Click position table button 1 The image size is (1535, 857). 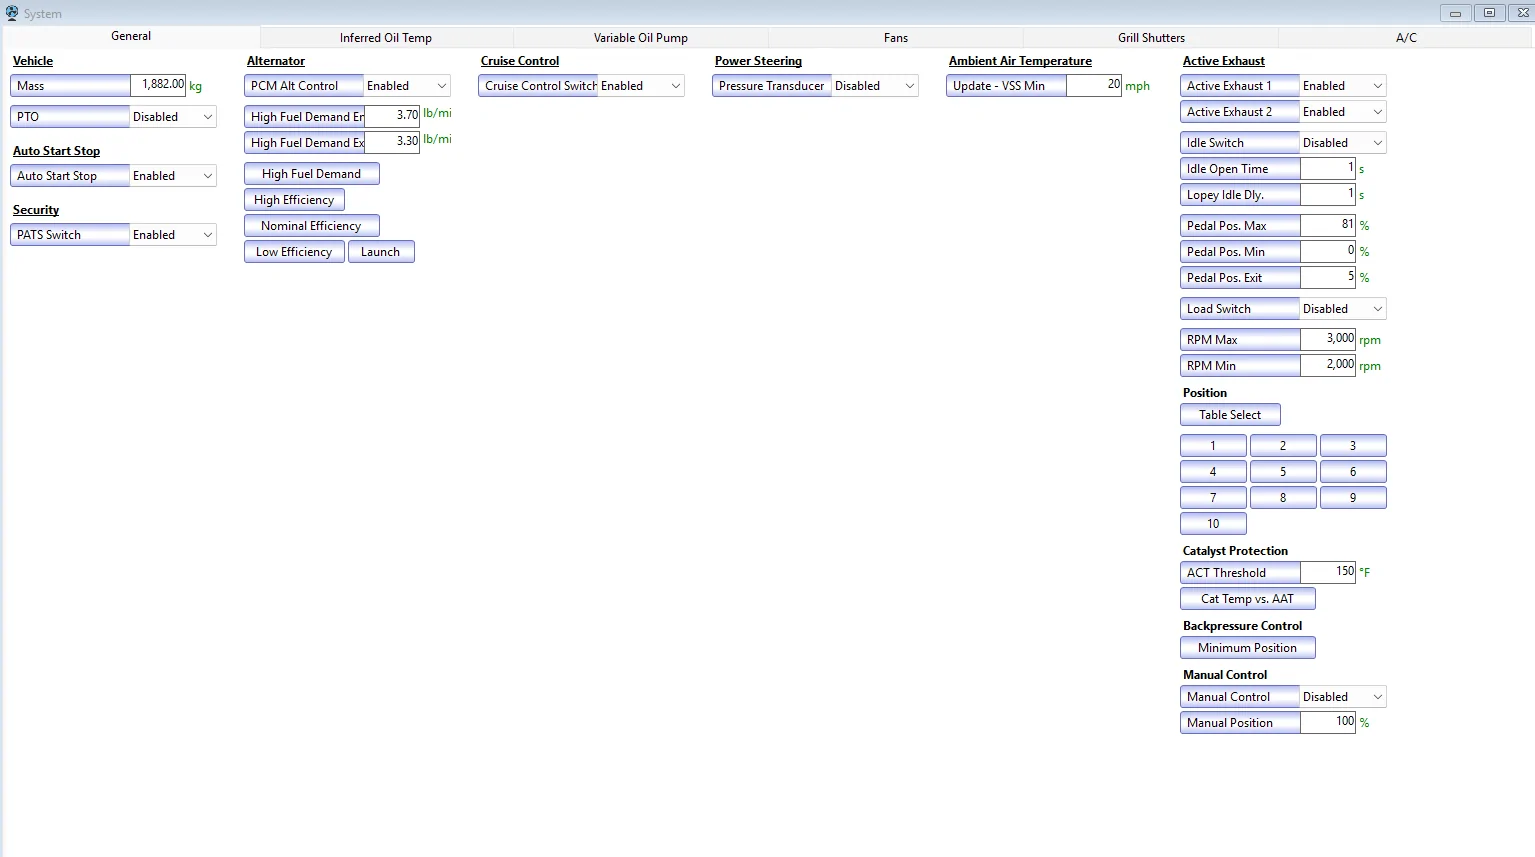(x=1213, y=446)
